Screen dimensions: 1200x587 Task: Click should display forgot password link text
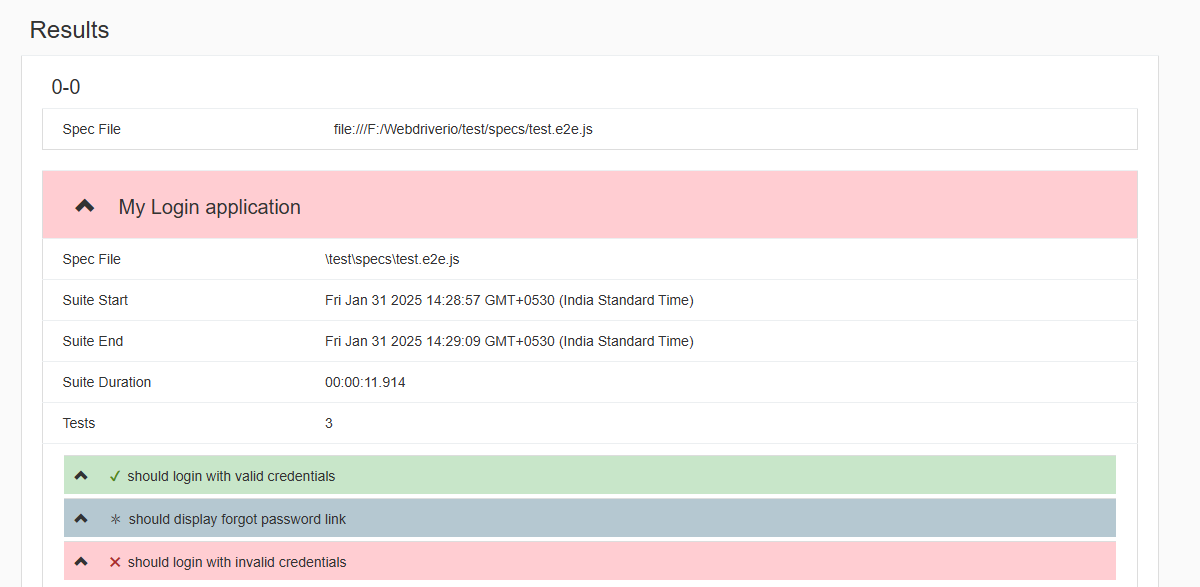pos(238,519)
